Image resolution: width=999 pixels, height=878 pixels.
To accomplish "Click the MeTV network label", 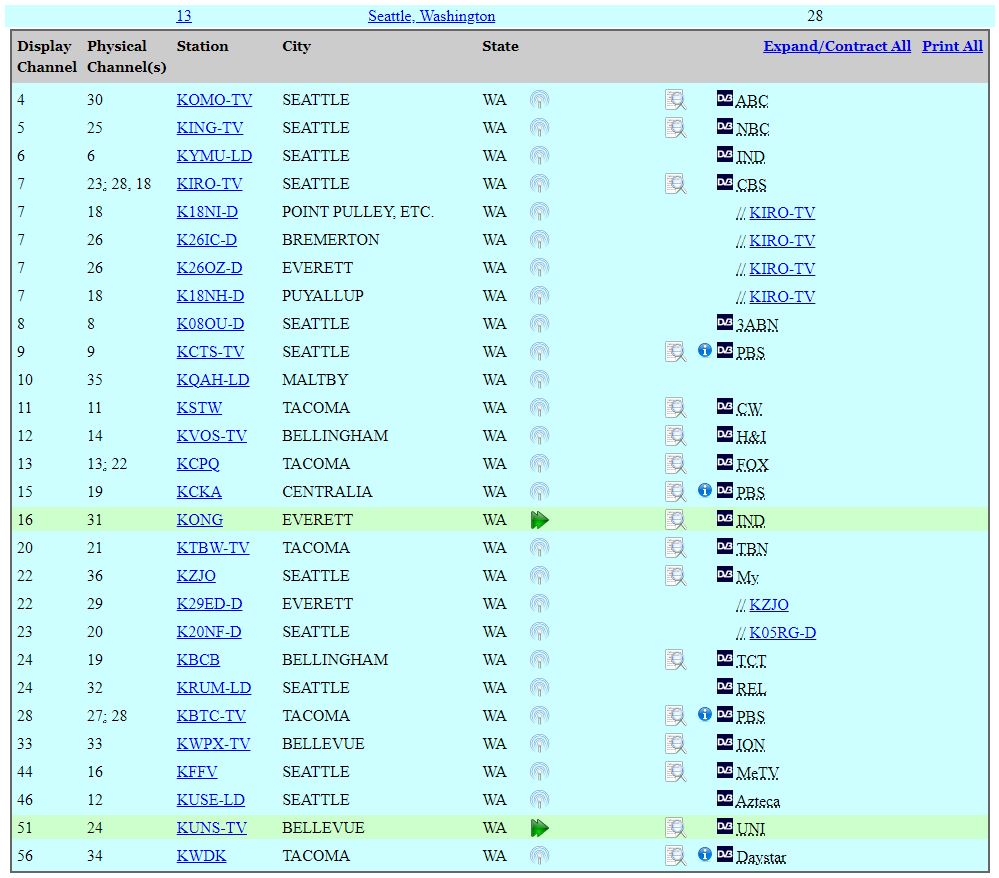I will point(757,773).
